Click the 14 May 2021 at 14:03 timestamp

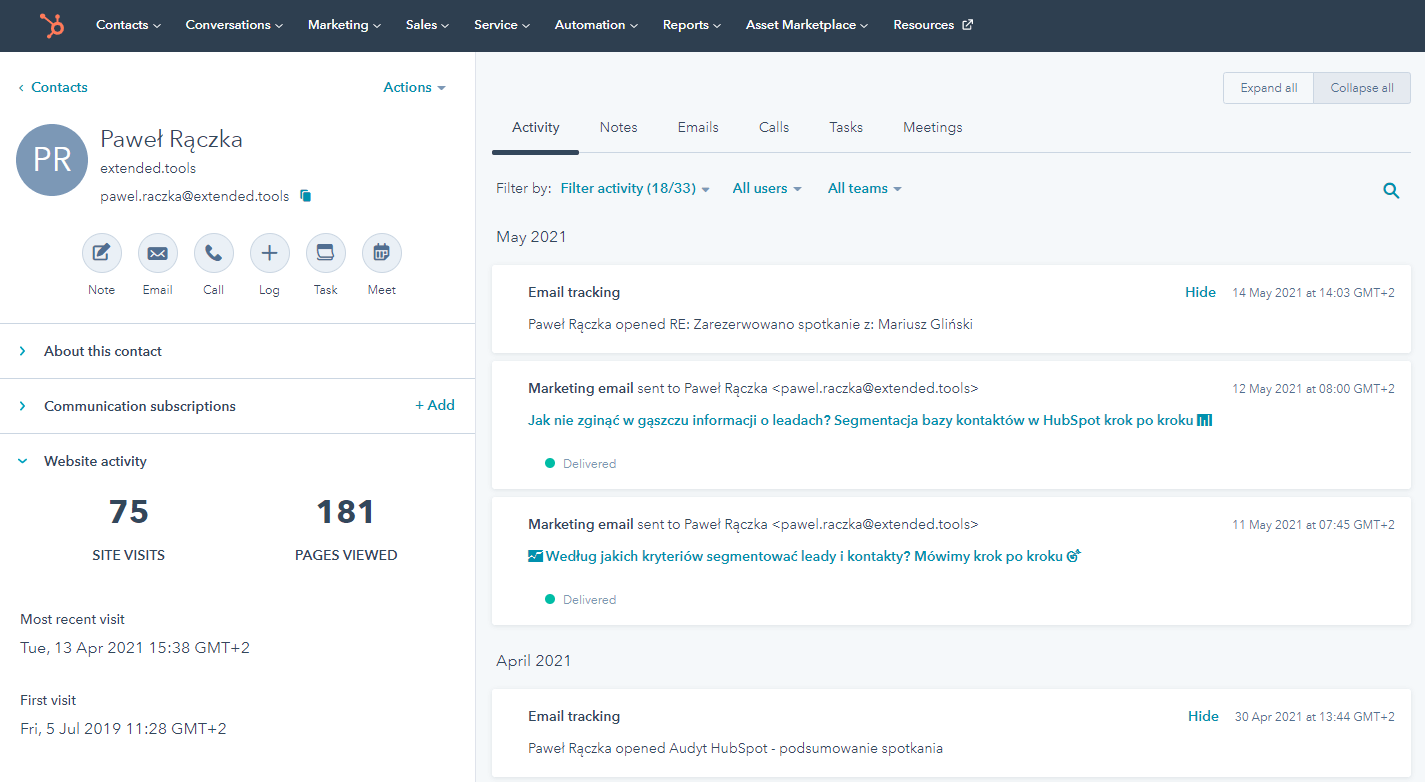[x=1313, y=293]
